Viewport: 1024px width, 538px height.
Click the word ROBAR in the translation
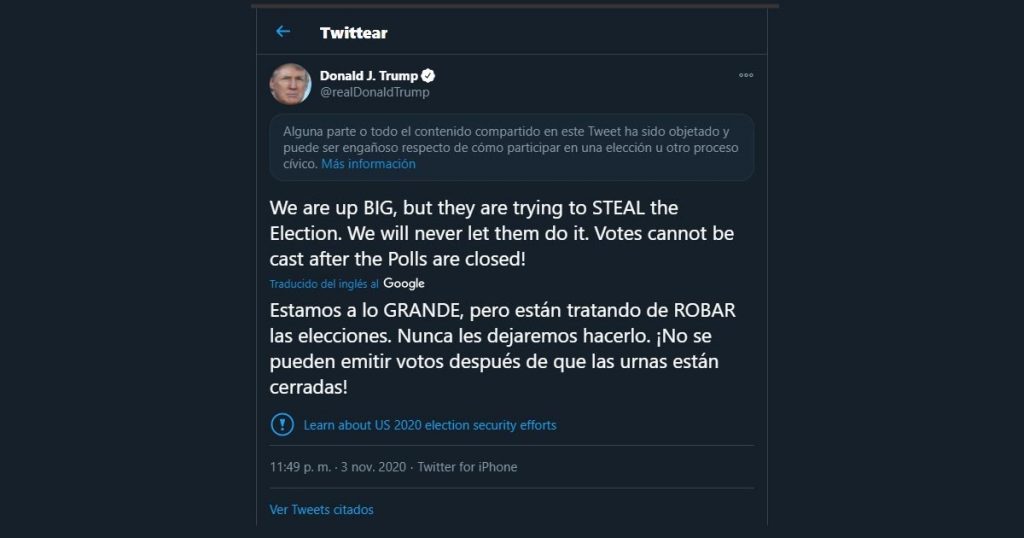tap(701, 309)
